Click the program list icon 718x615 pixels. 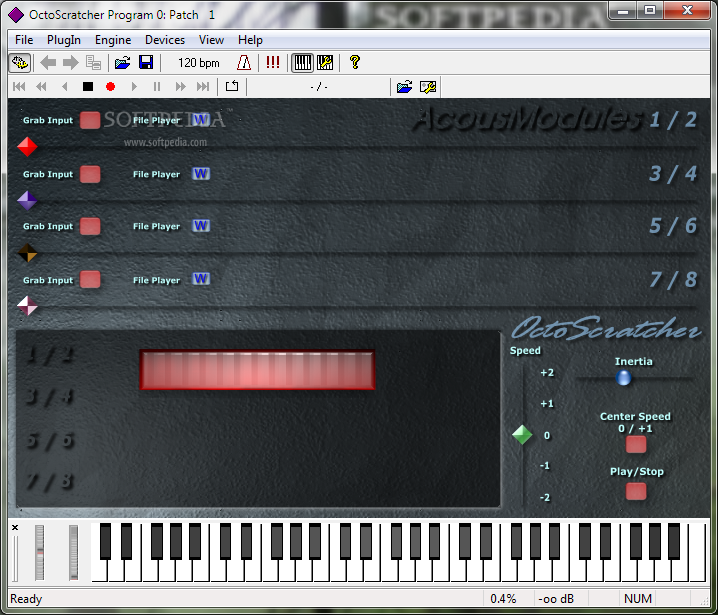tap(93, 63)
